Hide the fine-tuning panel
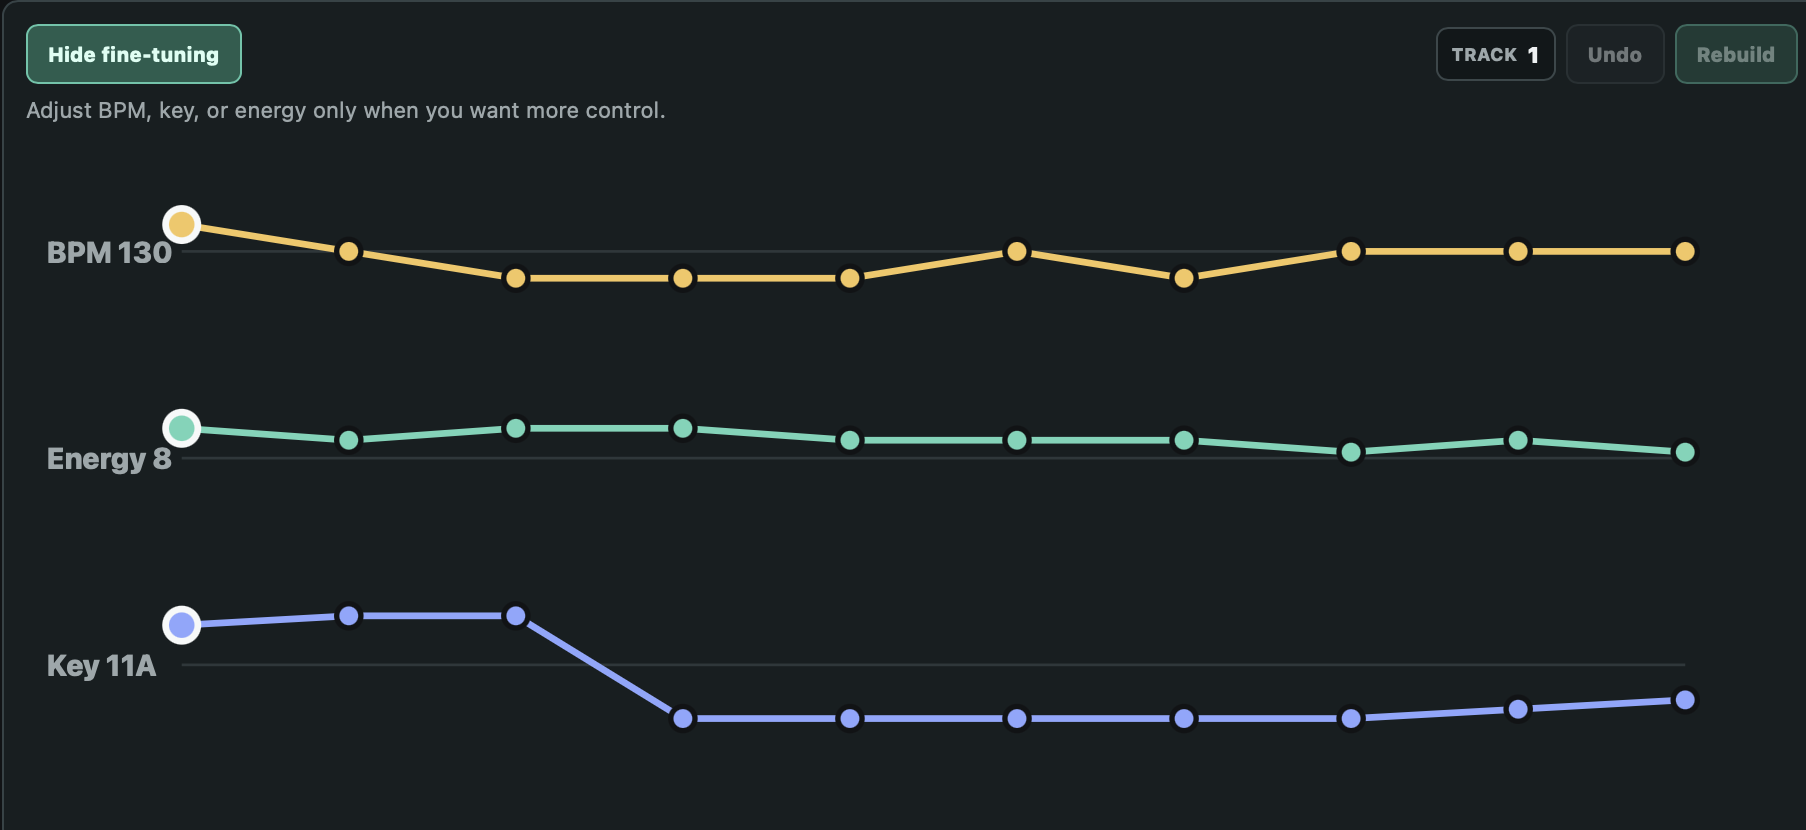1806x830 pixels. click(133, 54)
